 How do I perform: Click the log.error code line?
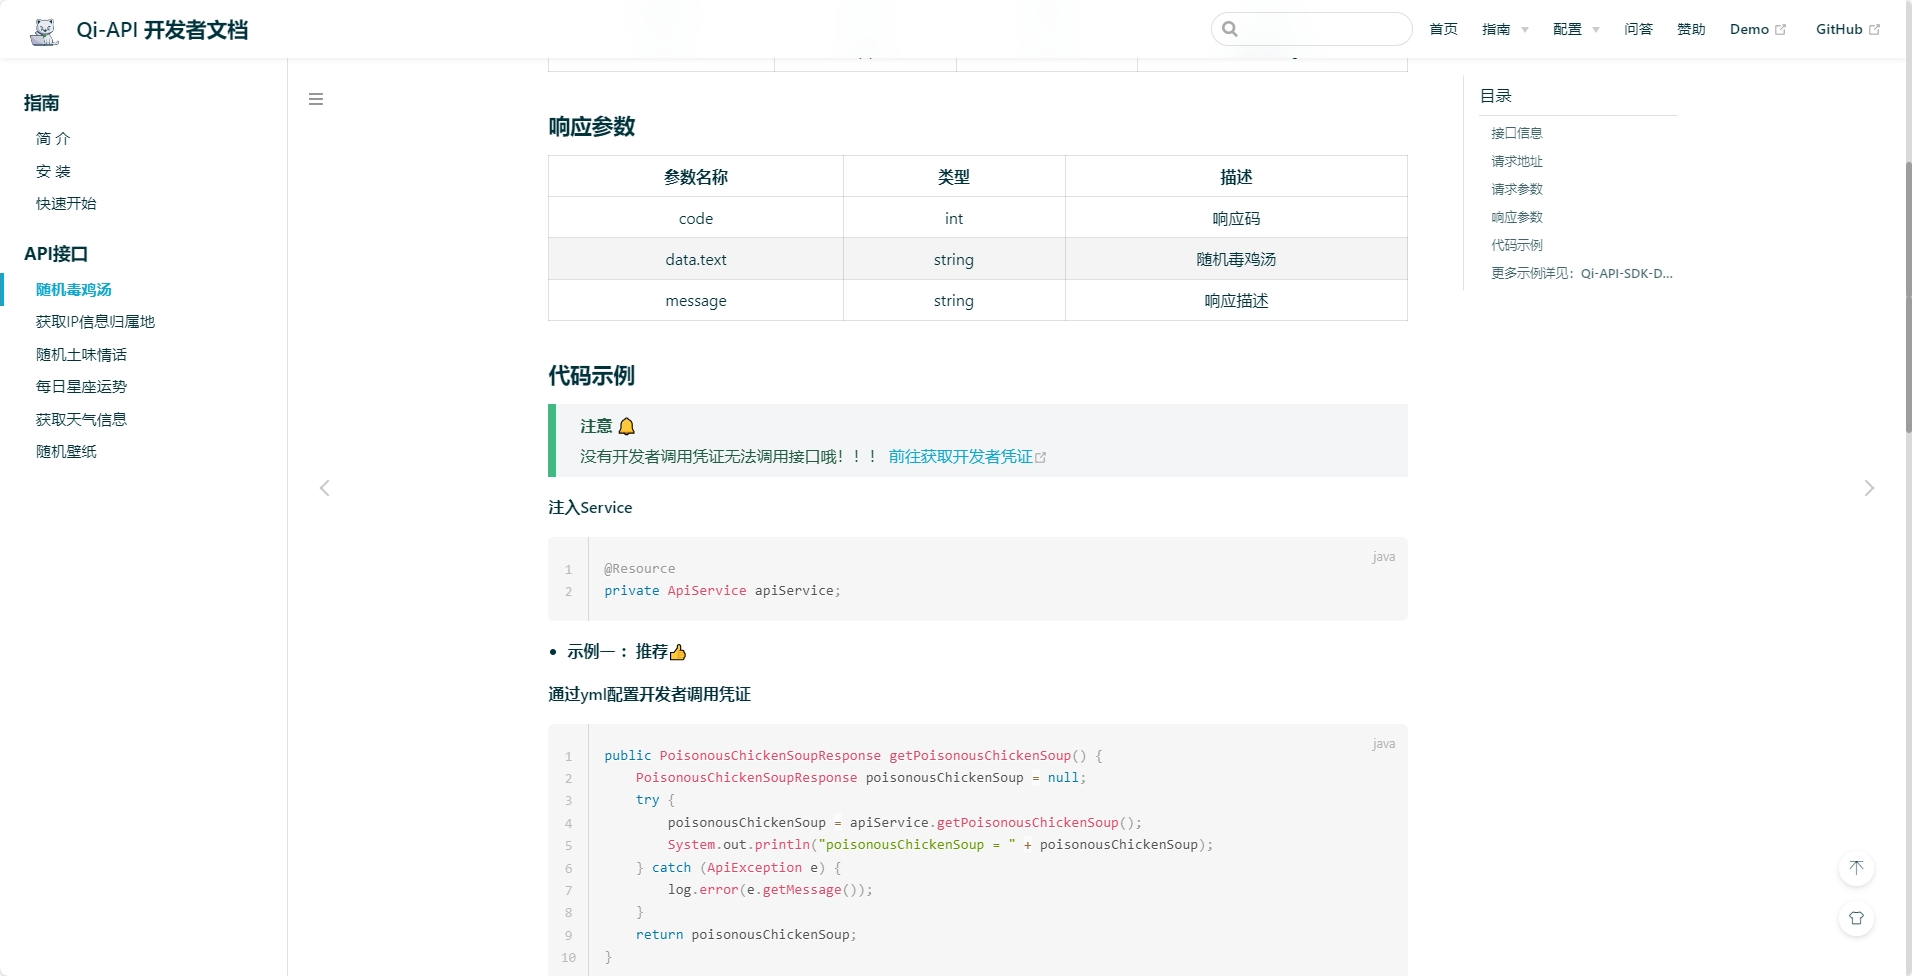(x=770, y=889)
